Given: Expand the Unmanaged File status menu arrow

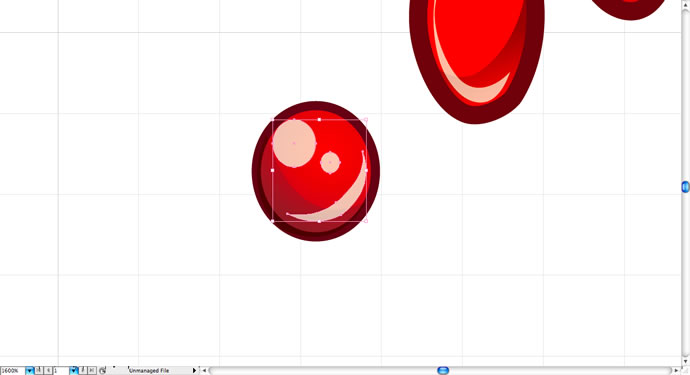Looking at the screenshot, I should pos(194,371).
